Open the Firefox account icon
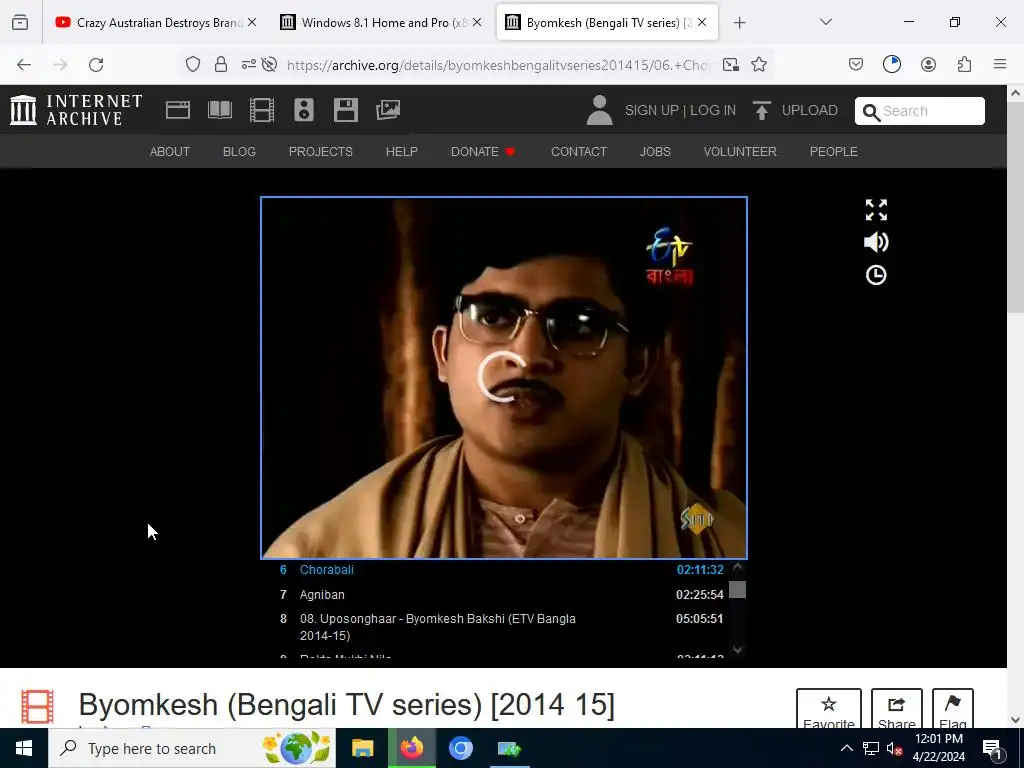Viewport: 1024px width, 768px height. point(928,65)
